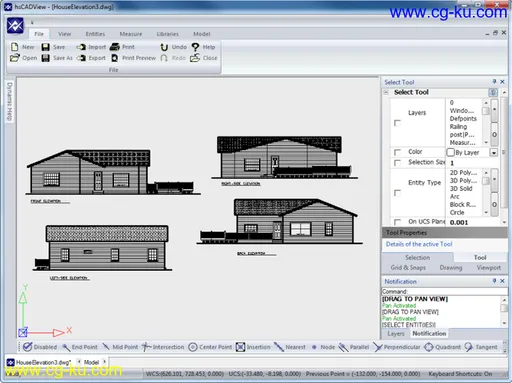Pin the Notification panel
512x383 pixels.
click(494, 281)
